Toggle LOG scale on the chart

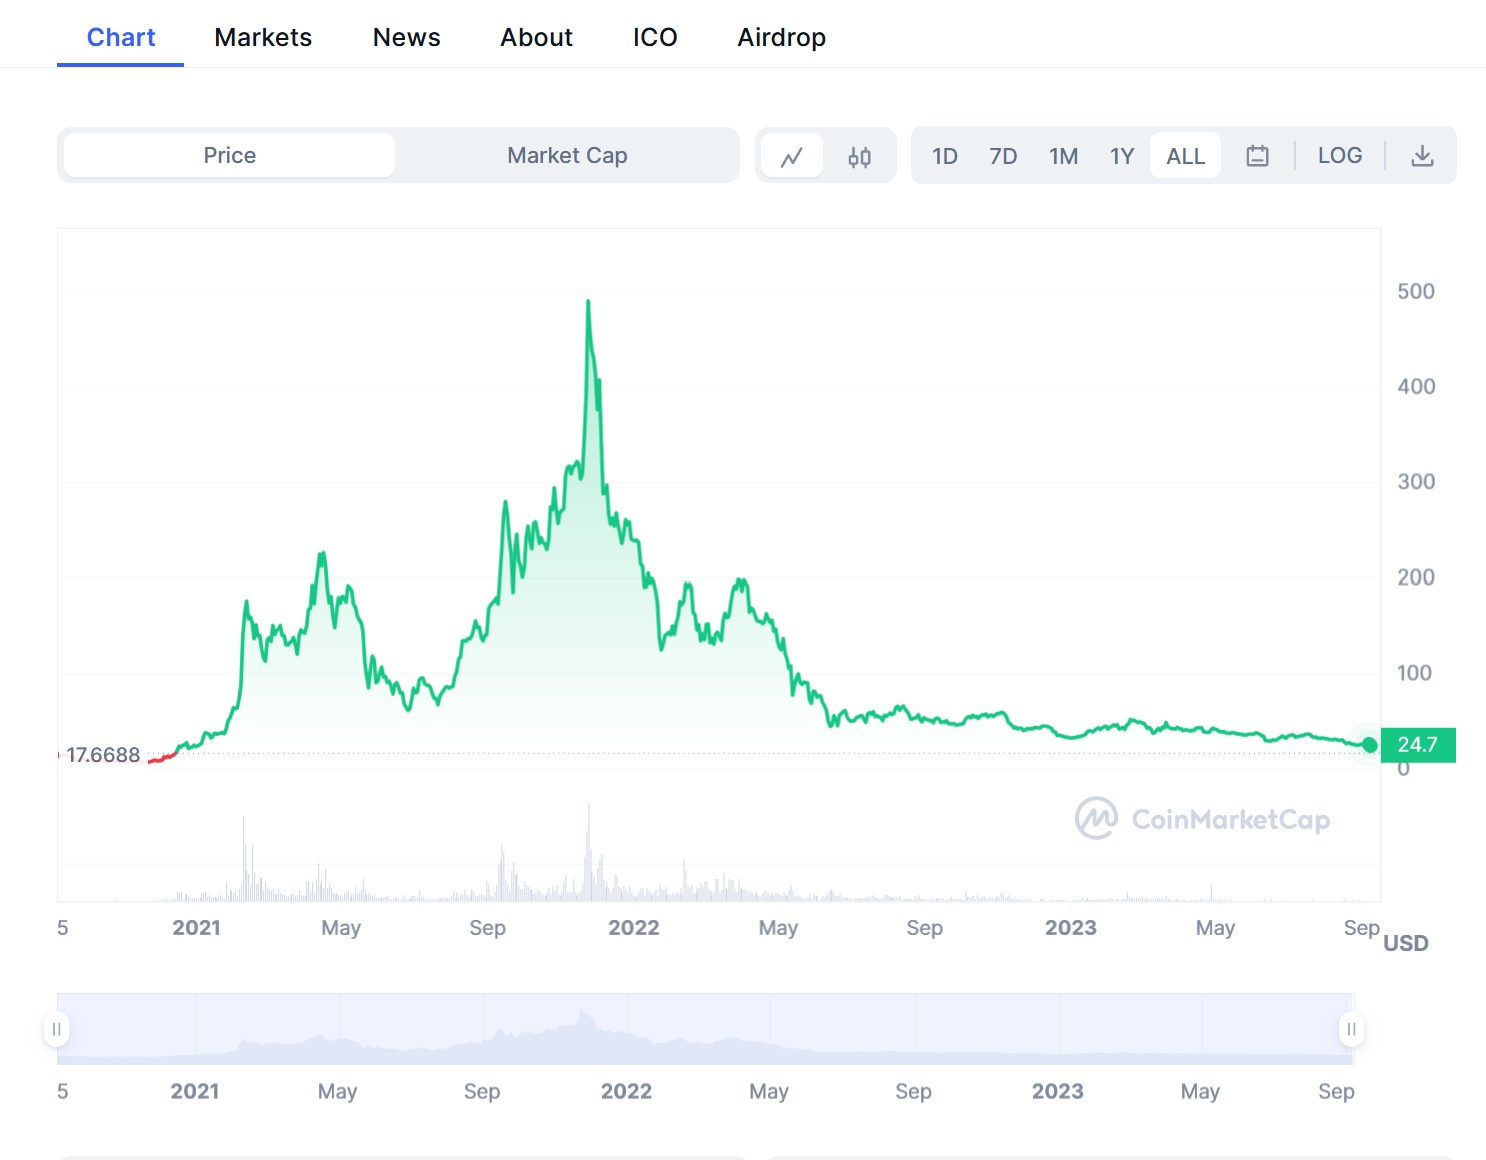(1339, 156)
